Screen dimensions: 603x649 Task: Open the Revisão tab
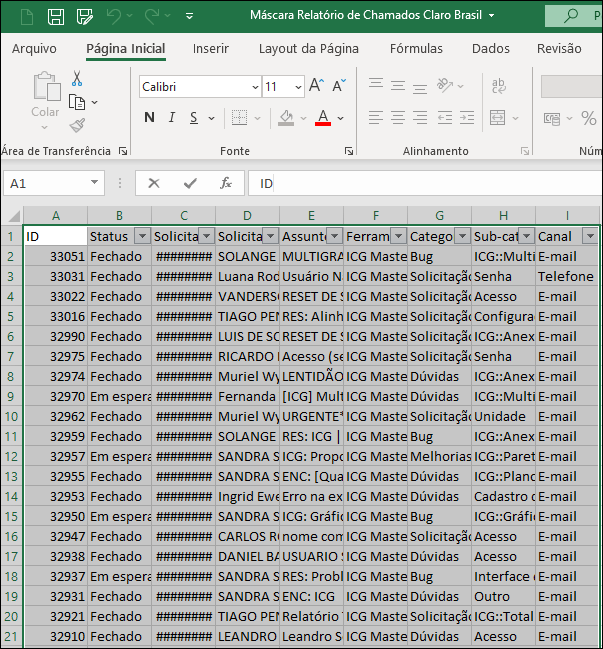click(x=559, y=48)
